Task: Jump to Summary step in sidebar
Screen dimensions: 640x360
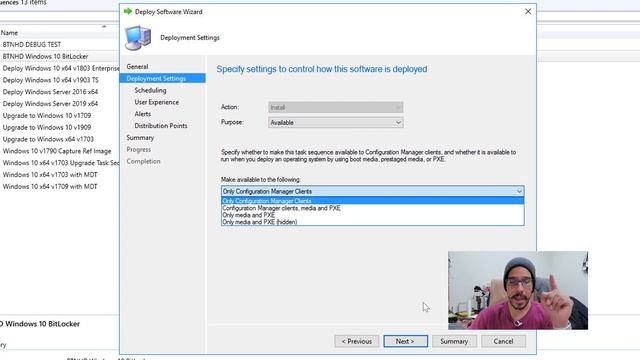Action: [x=140, y=138]
